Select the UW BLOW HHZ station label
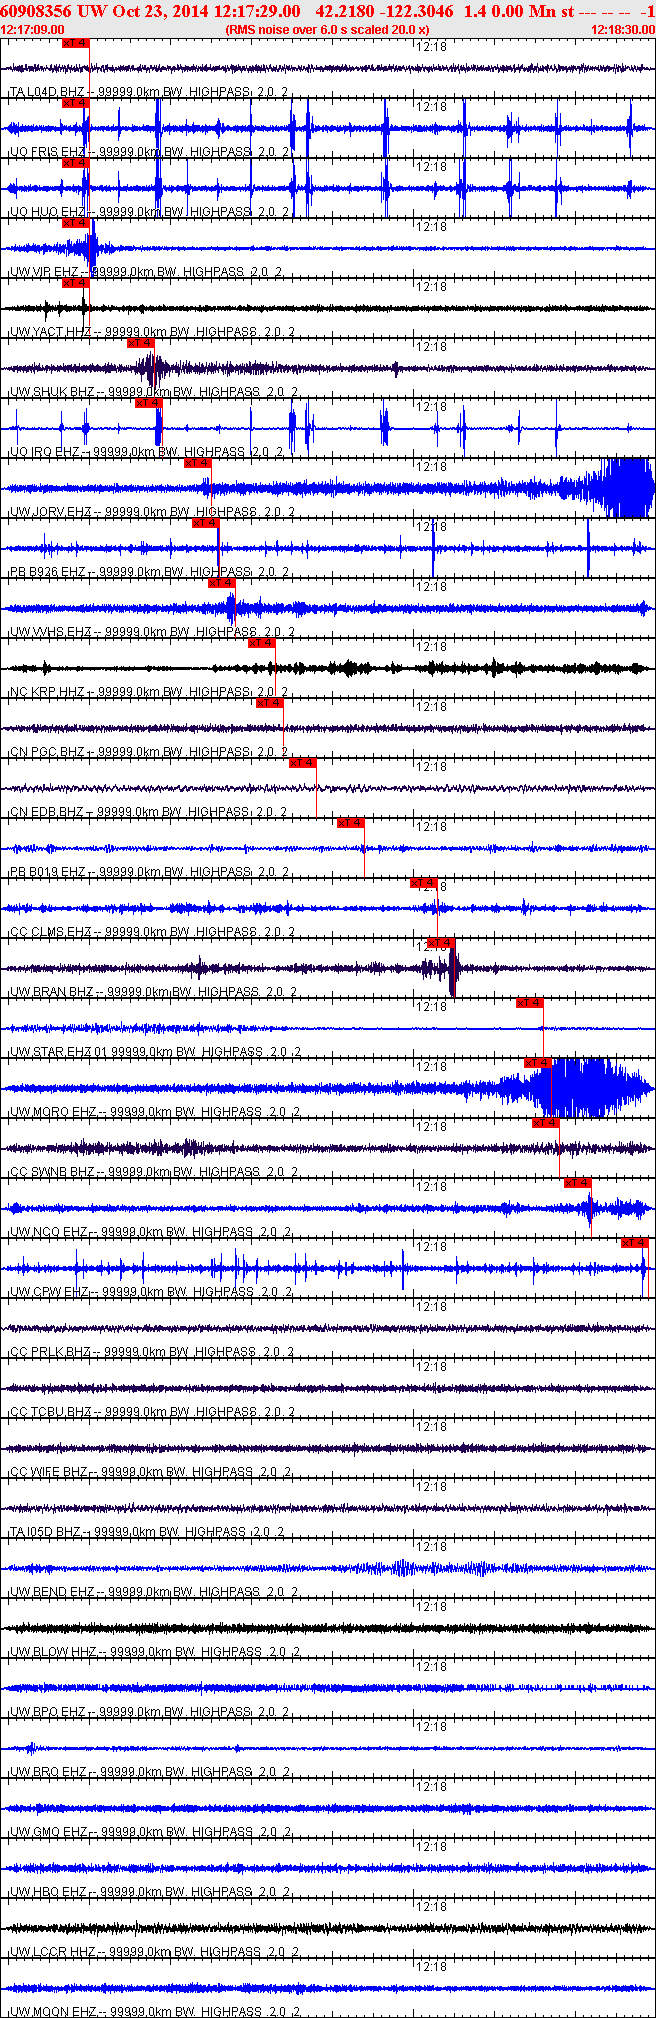This screenshot has width=656, height=2018. coord(52,1652)
